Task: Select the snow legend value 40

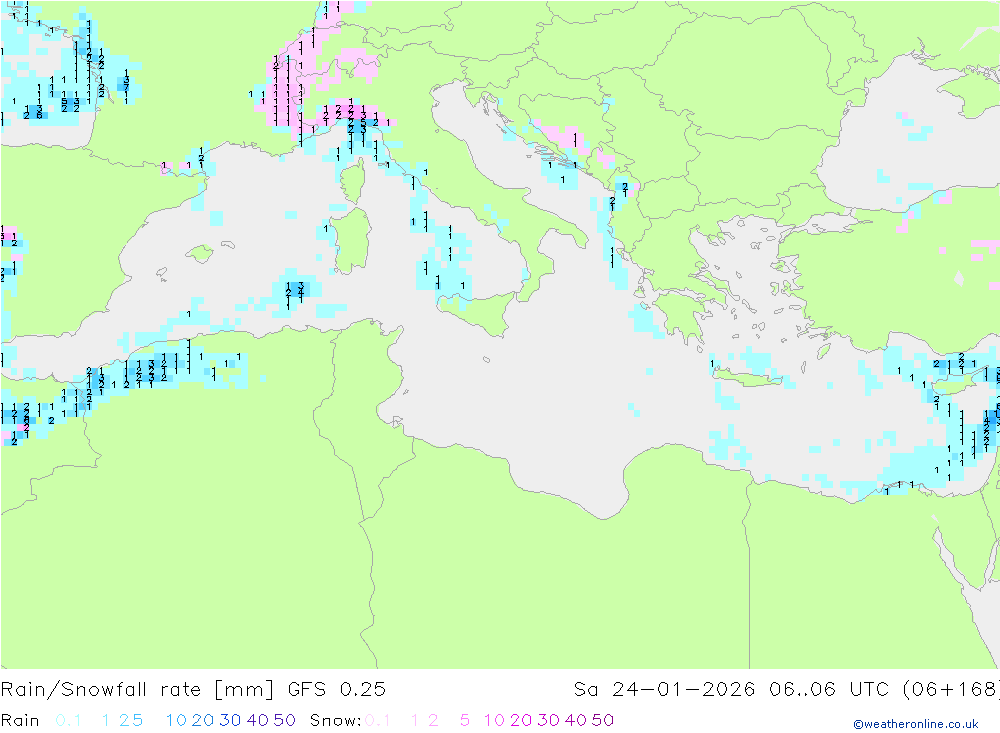Action: pyautogui.click(x=576, y=720)
